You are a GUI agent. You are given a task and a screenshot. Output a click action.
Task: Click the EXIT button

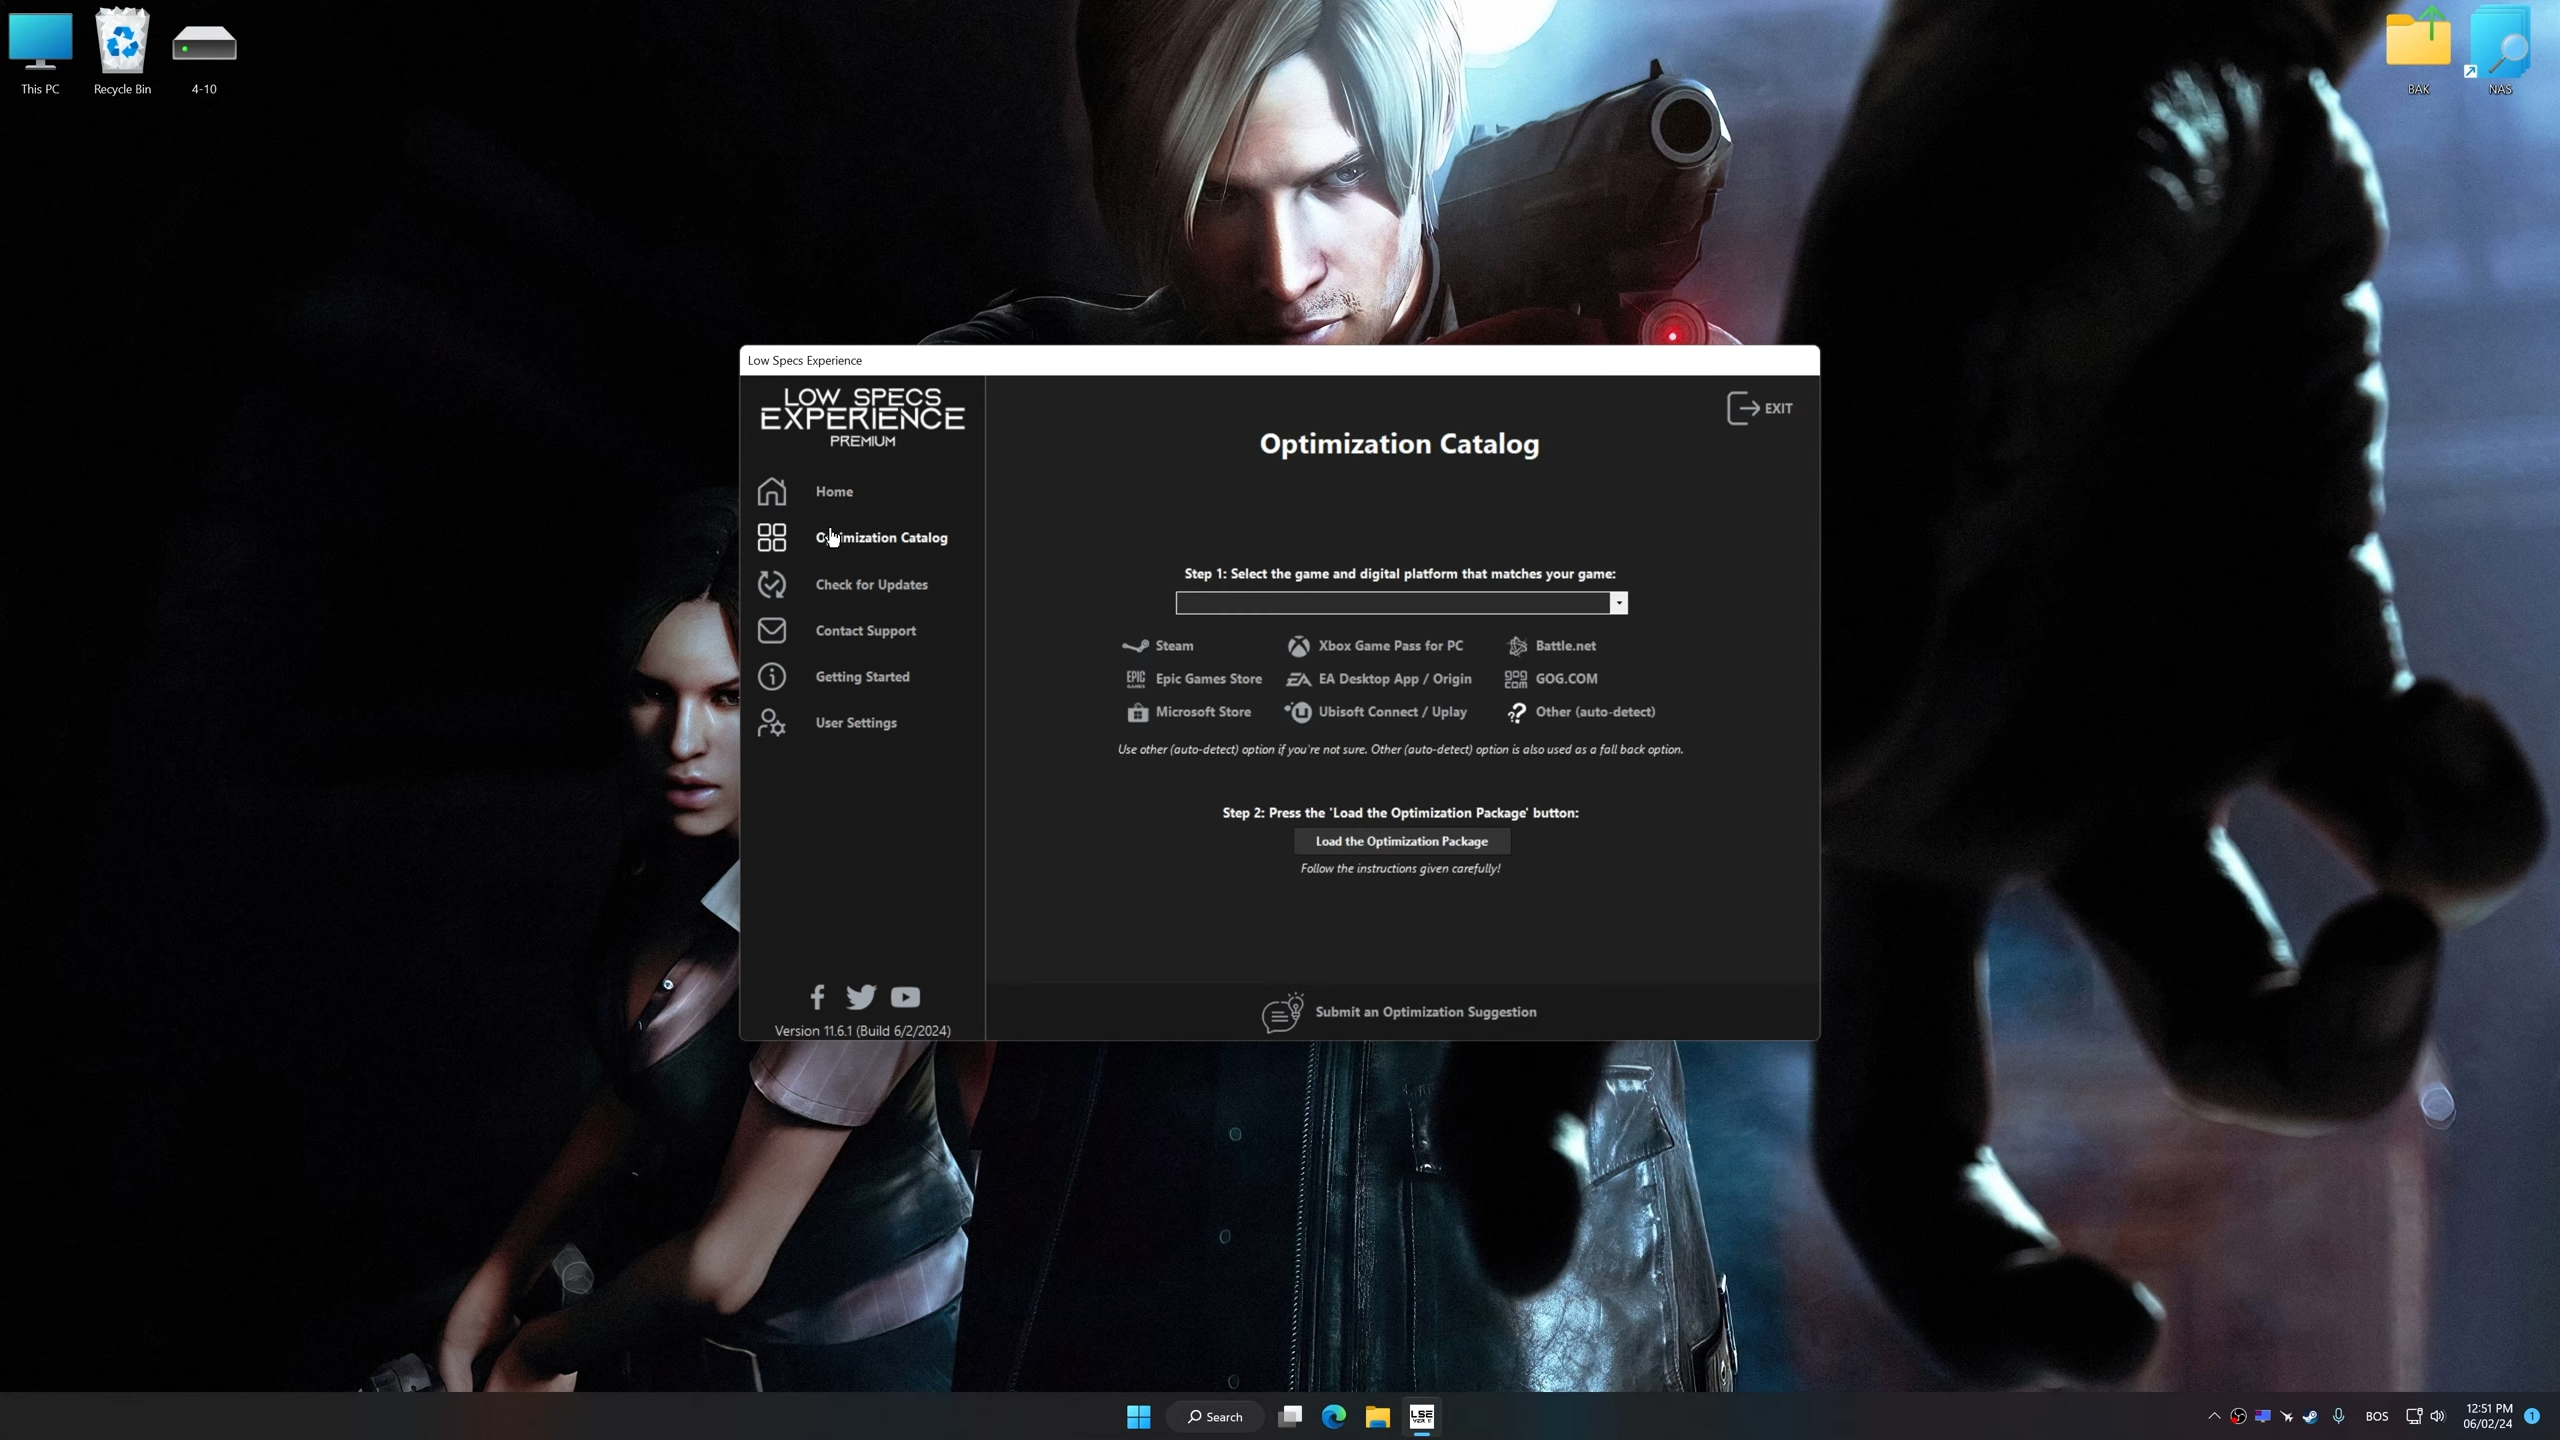coord(1760,408)
